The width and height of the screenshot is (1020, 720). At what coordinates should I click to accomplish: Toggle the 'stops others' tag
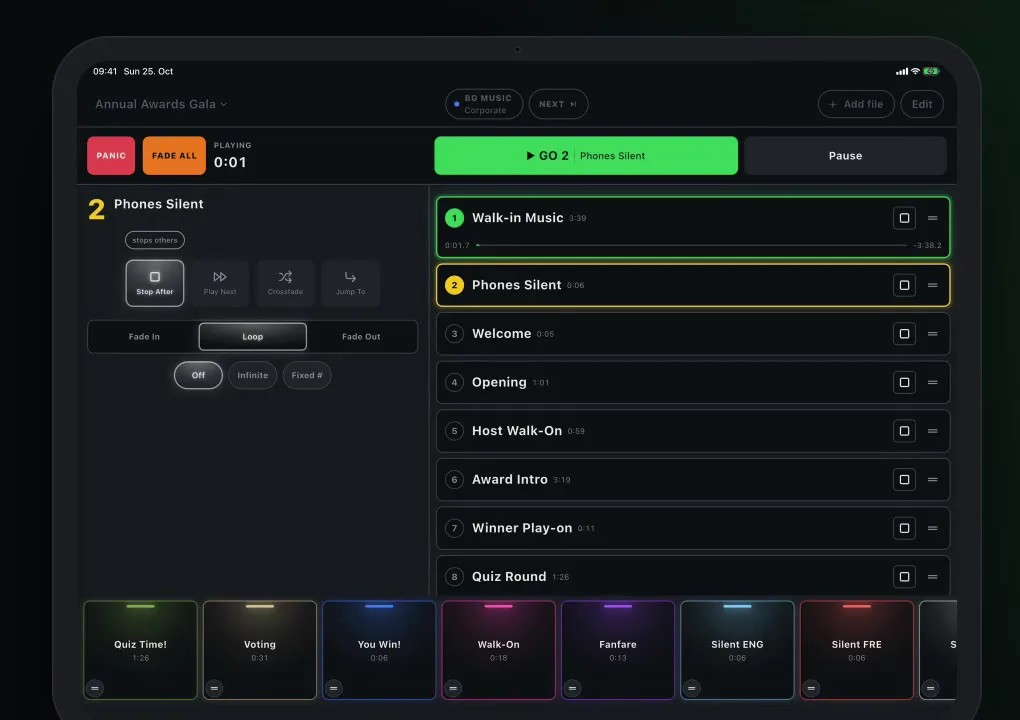pos(155,240)
